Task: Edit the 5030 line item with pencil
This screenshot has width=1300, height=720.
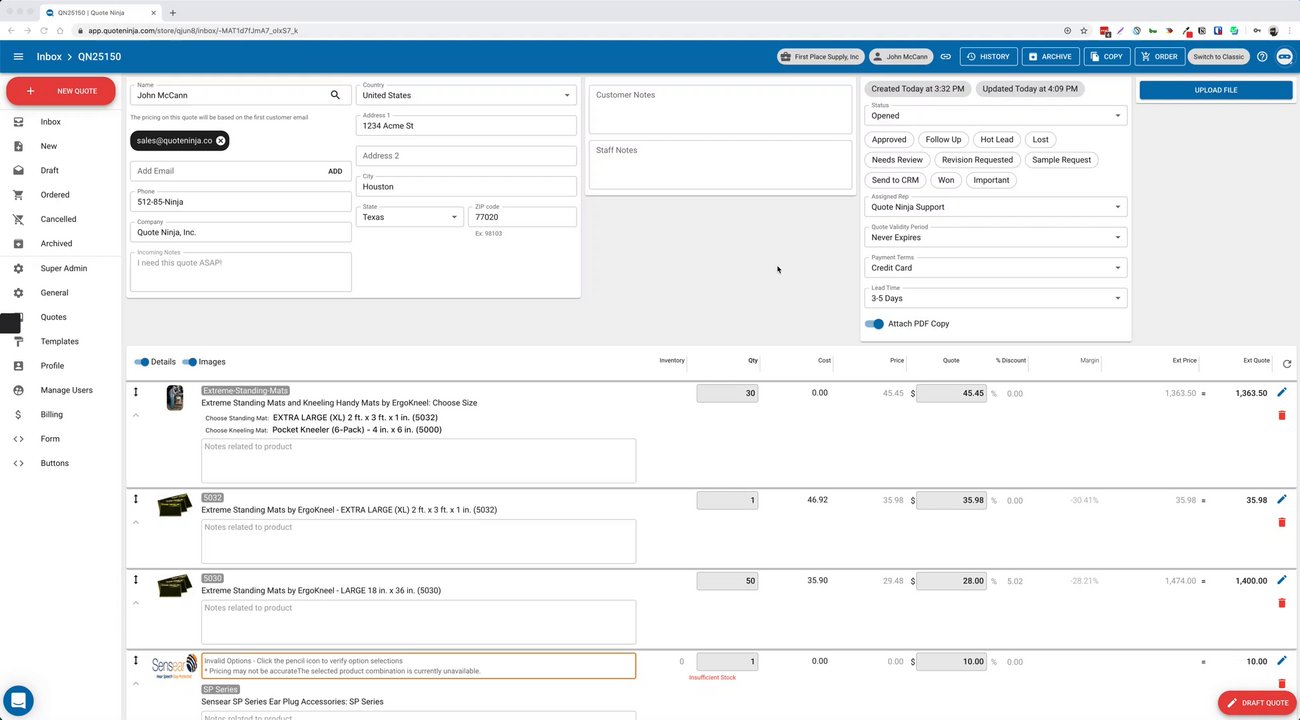Action: pyautogui.click(x=1282, y=580)
